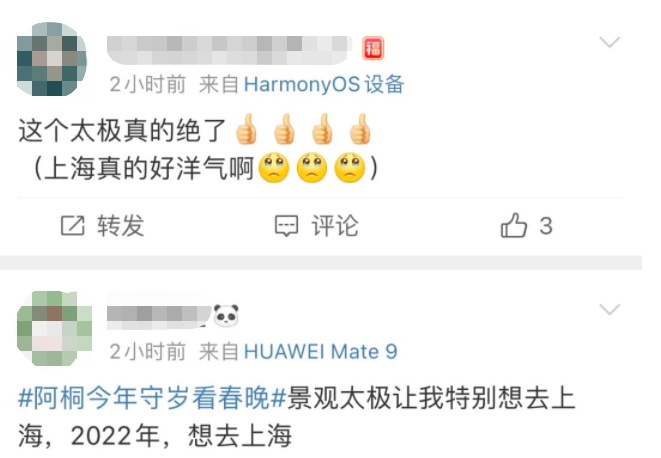This screenshot has height=458, width=661.
Task: Open the #阿桐今年守岁看春晚# hashtag topic
Action: point(152,398)
